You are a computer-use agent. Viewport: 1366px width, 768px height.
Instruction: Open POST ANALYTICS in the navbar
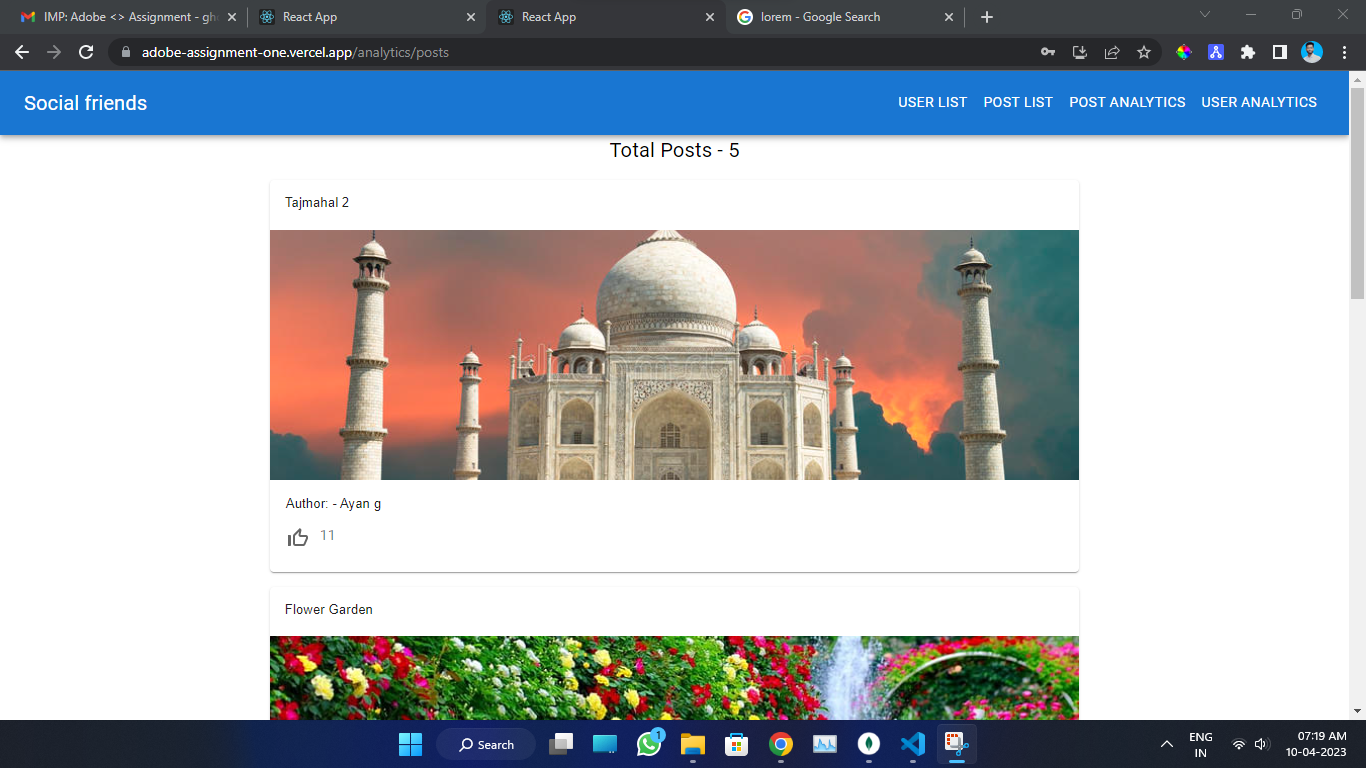tap(1127, 102)
